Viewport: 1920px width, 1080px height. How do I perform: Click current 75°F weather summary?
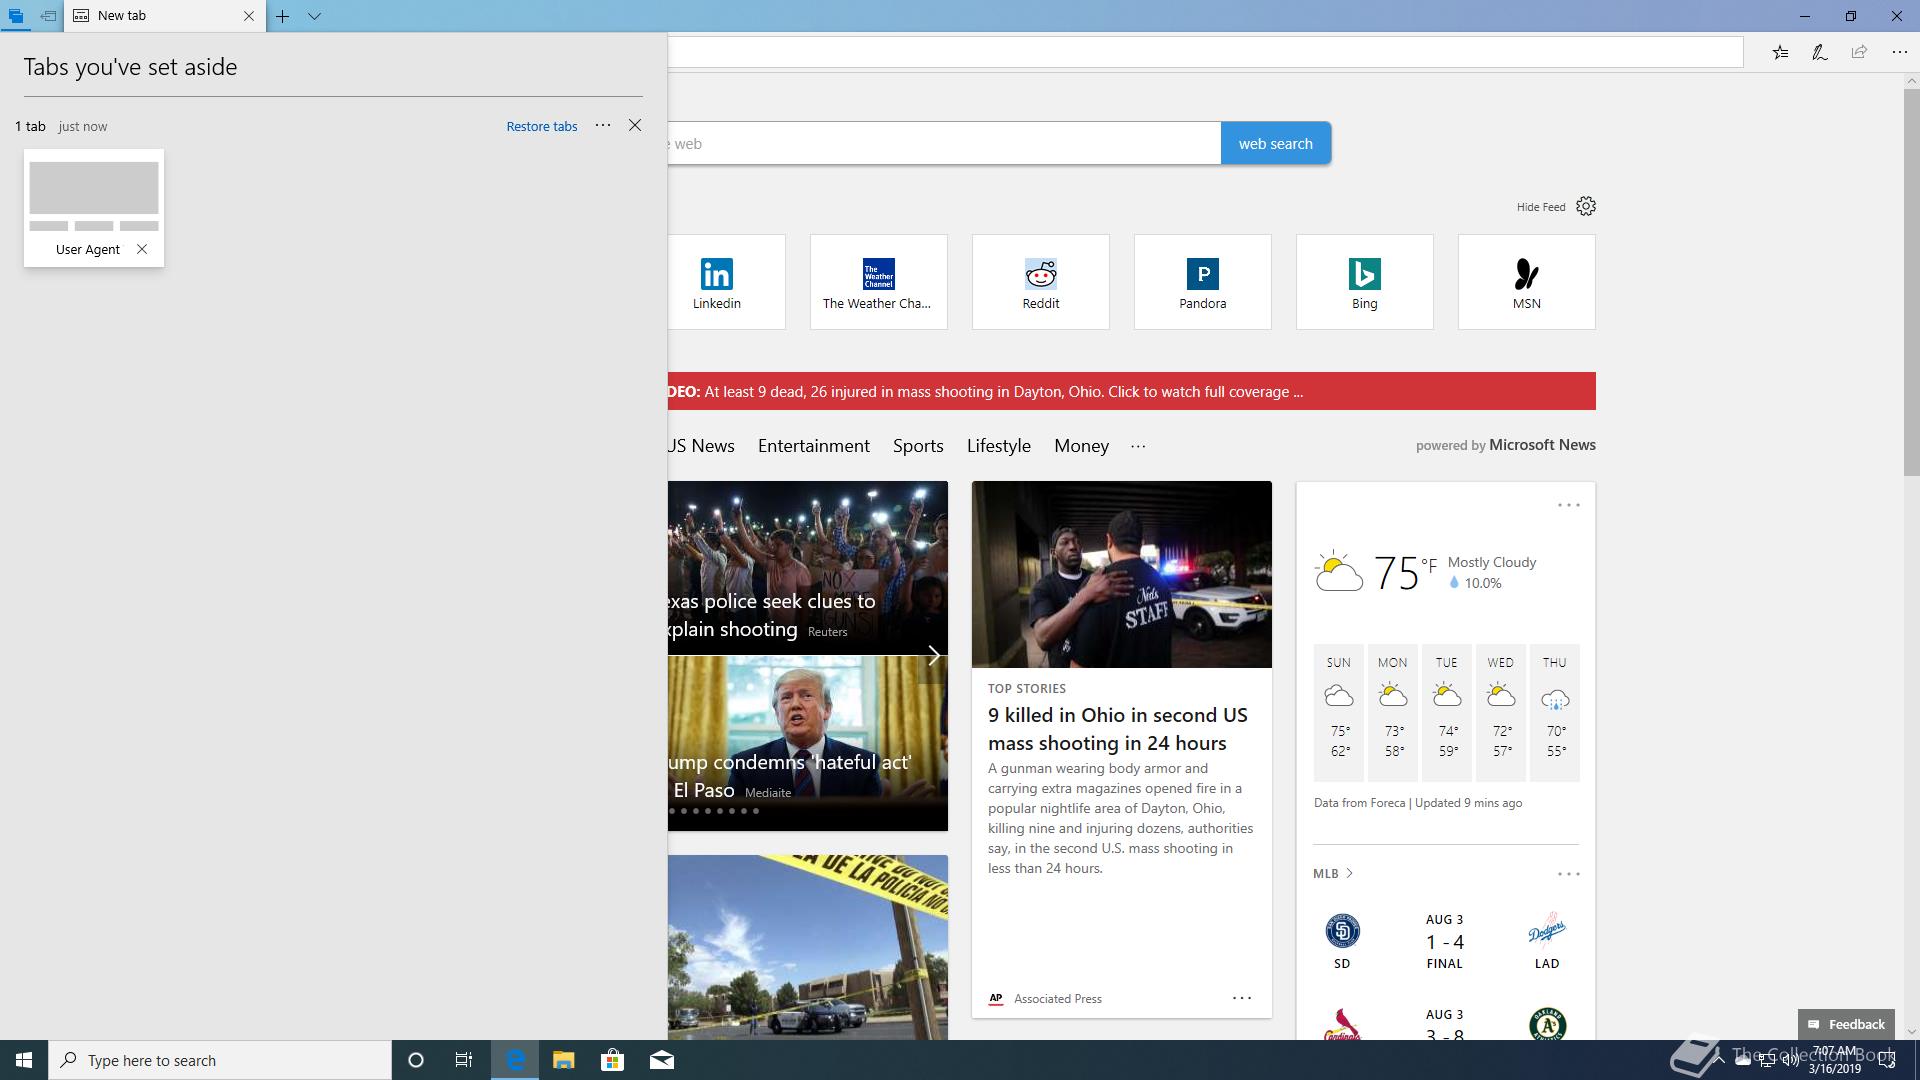click(1427, 572)
